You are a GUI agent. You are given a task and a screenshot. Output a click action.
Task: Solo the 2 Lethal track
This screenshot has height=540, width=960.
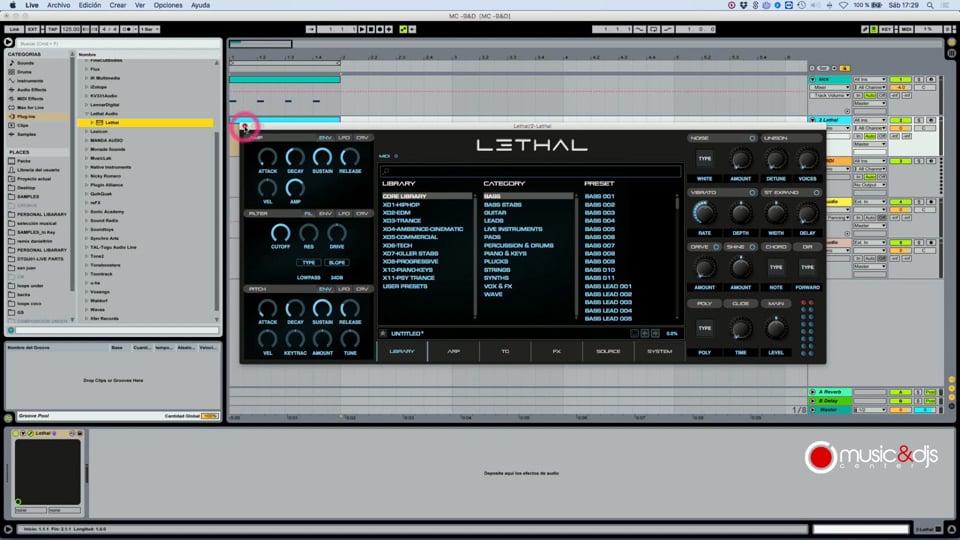pyautogui.click(x=919, y=120)
